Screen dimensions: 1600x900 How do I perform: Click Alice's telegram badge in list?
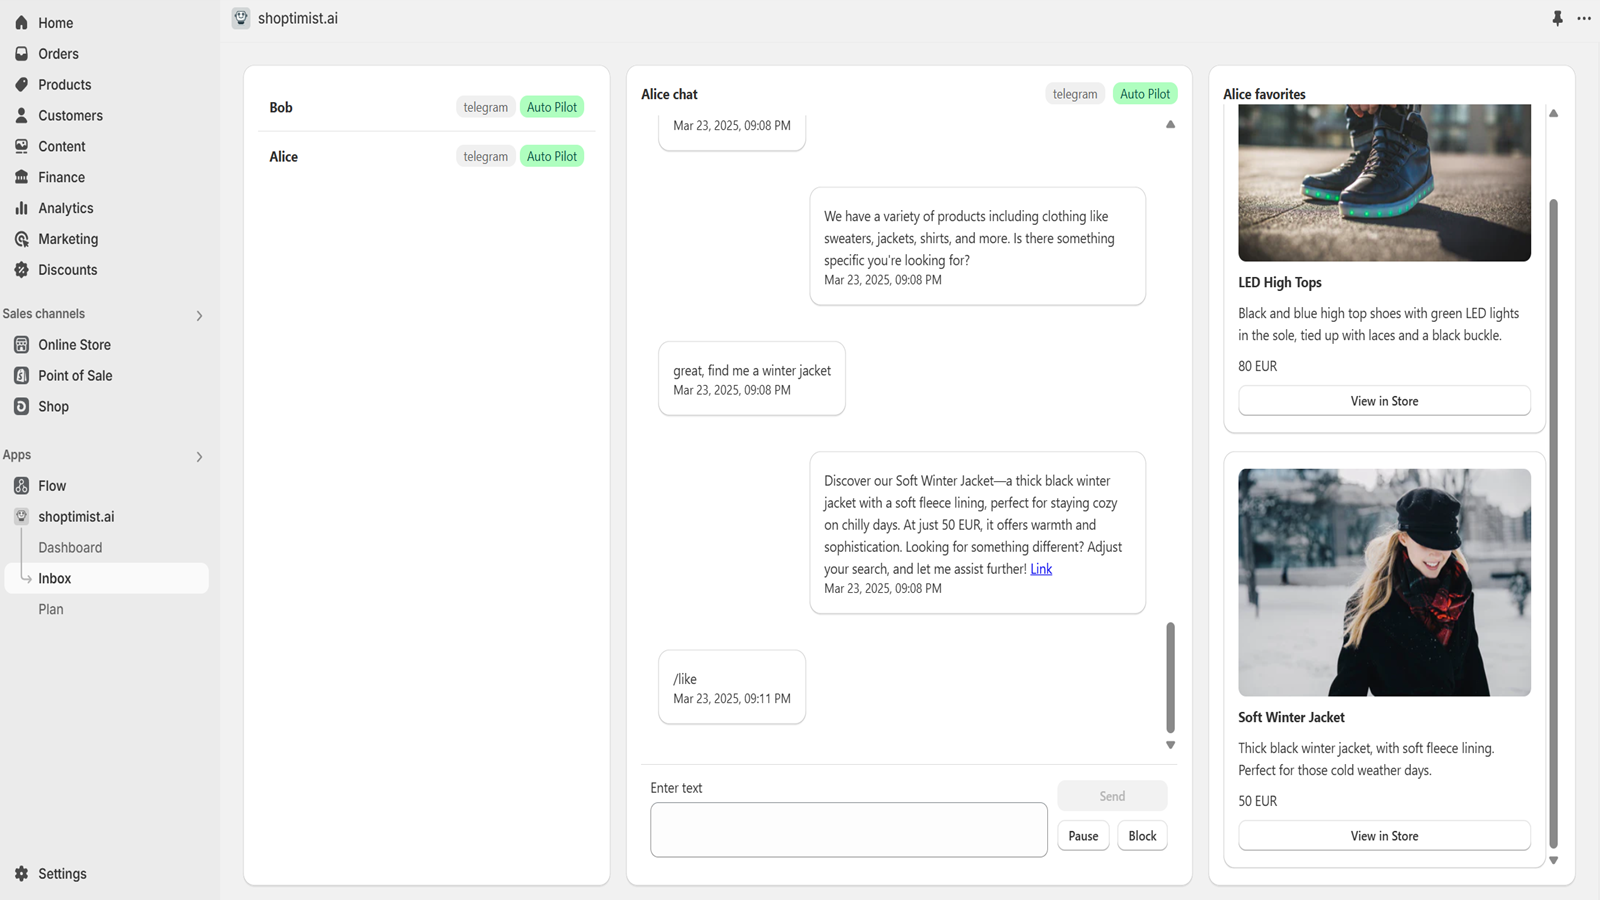click(x=486, y=156)
